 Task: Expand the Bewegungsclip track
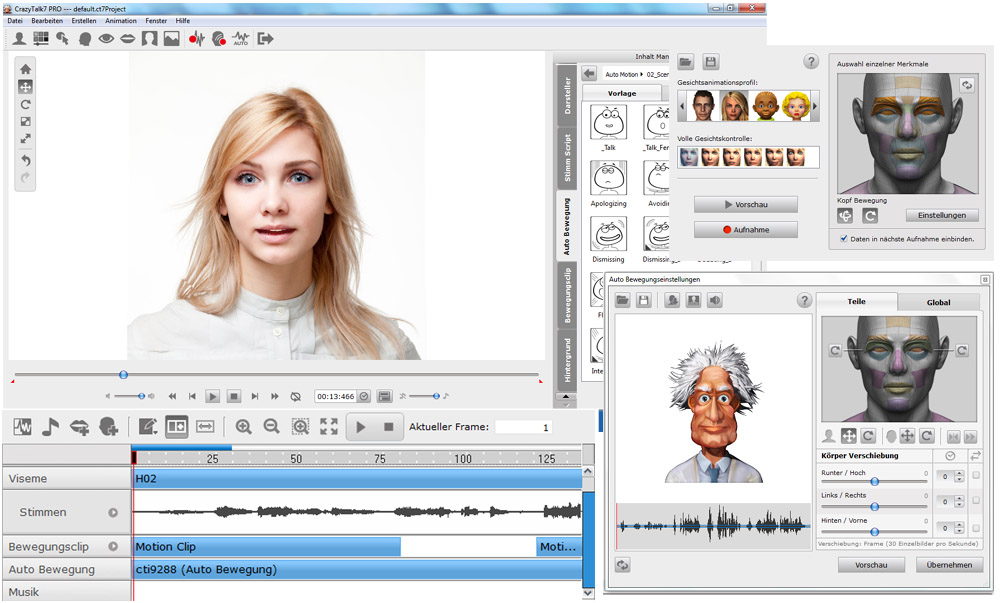coord(113,547)
